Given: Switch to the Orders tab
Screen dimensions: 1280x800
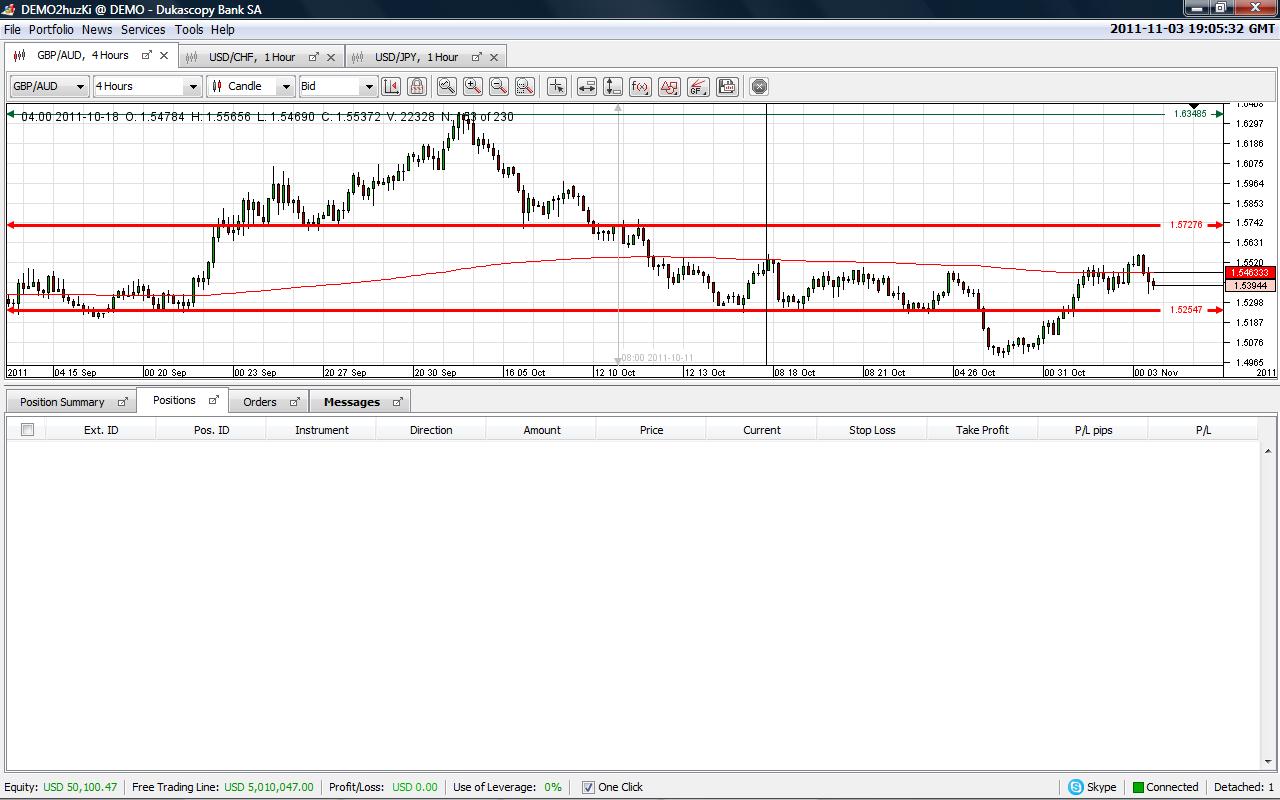Looking at the screenshot, I should pyautogui.click(x=259, y=402).
